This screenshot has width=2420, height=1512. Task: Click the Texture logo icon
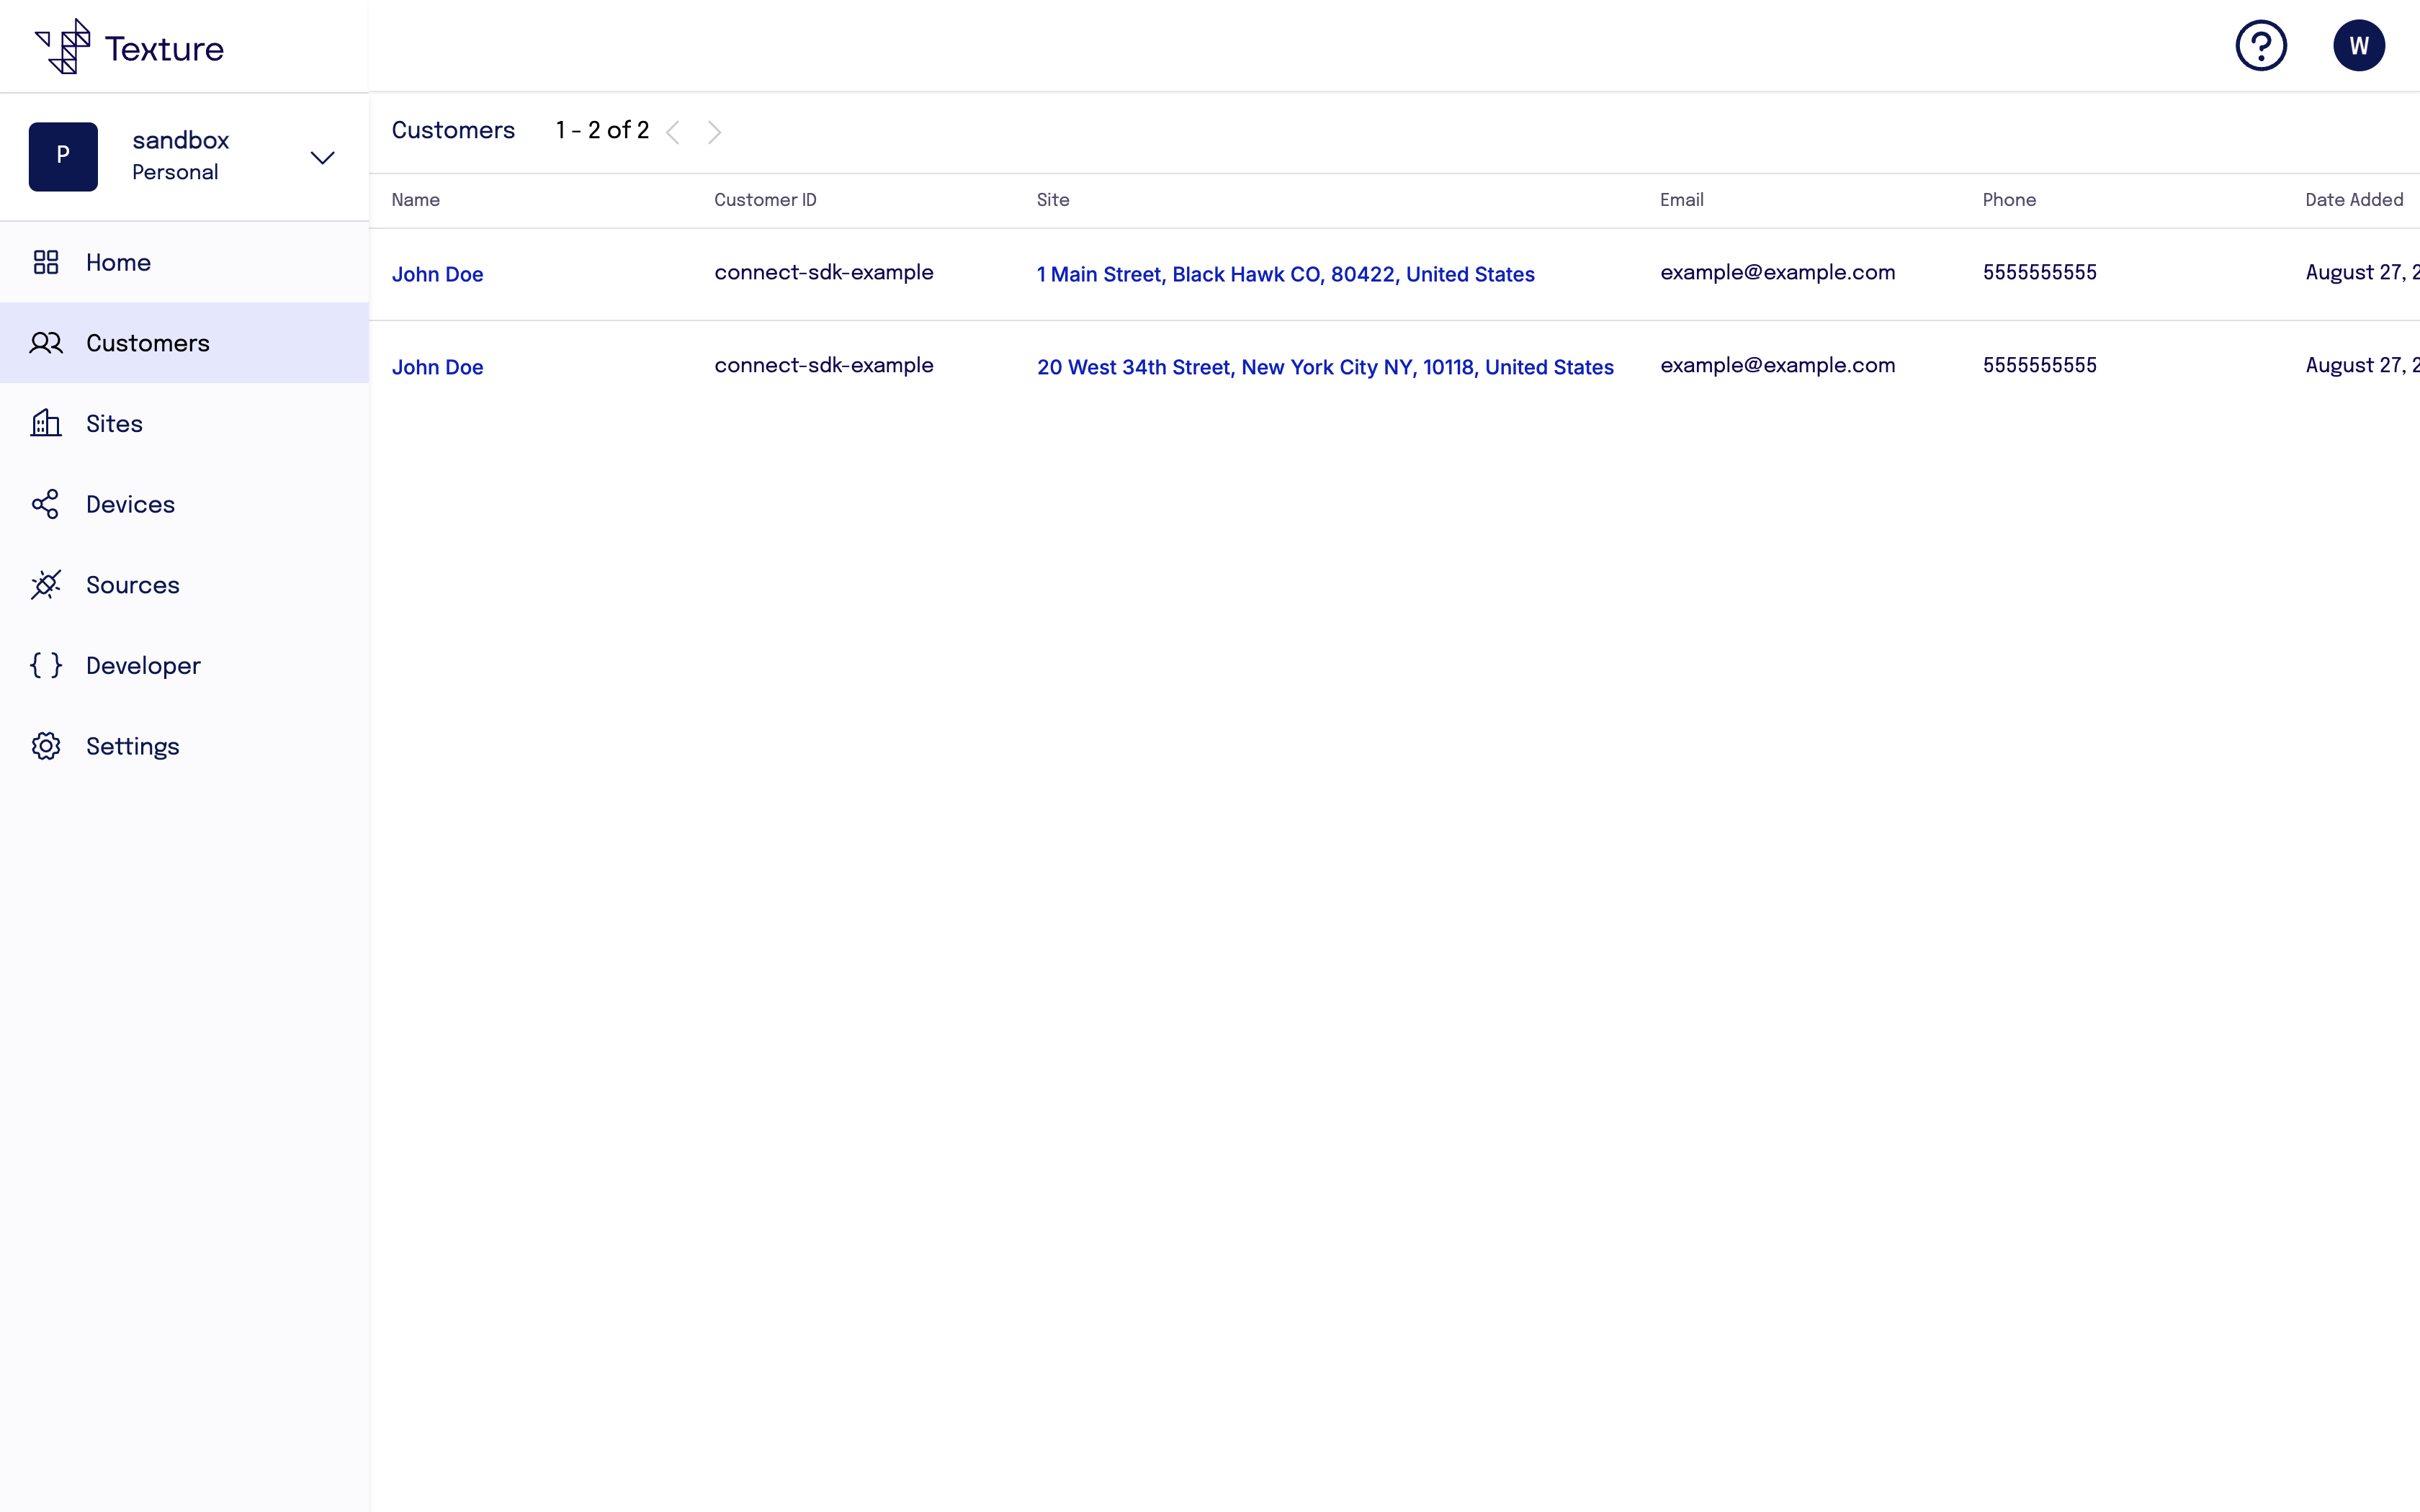pos(64,46)
